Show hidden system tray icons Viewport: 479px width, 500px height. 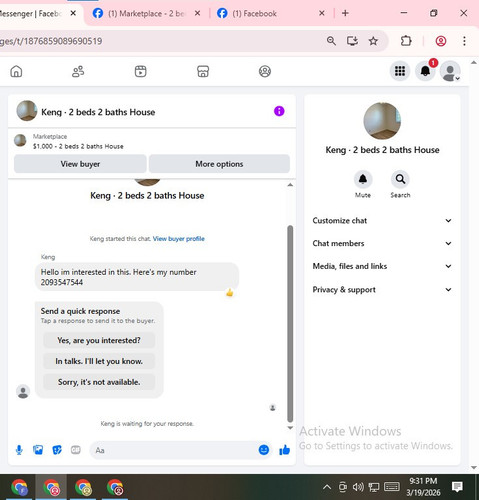point(327,487)
